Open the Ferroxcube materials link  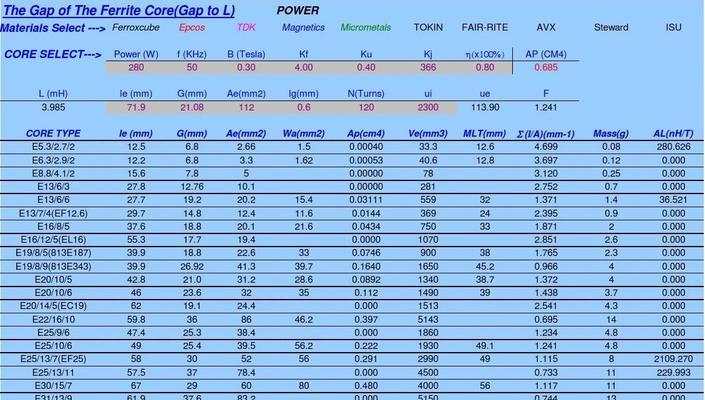click(136, 27)
